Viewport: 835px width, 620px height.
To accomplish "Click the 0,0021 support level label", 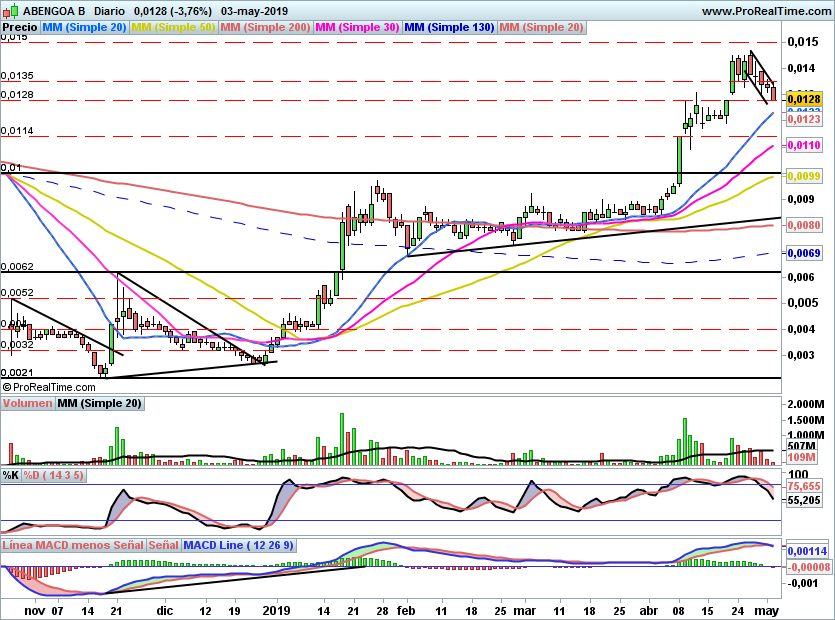I will point(17,373).
